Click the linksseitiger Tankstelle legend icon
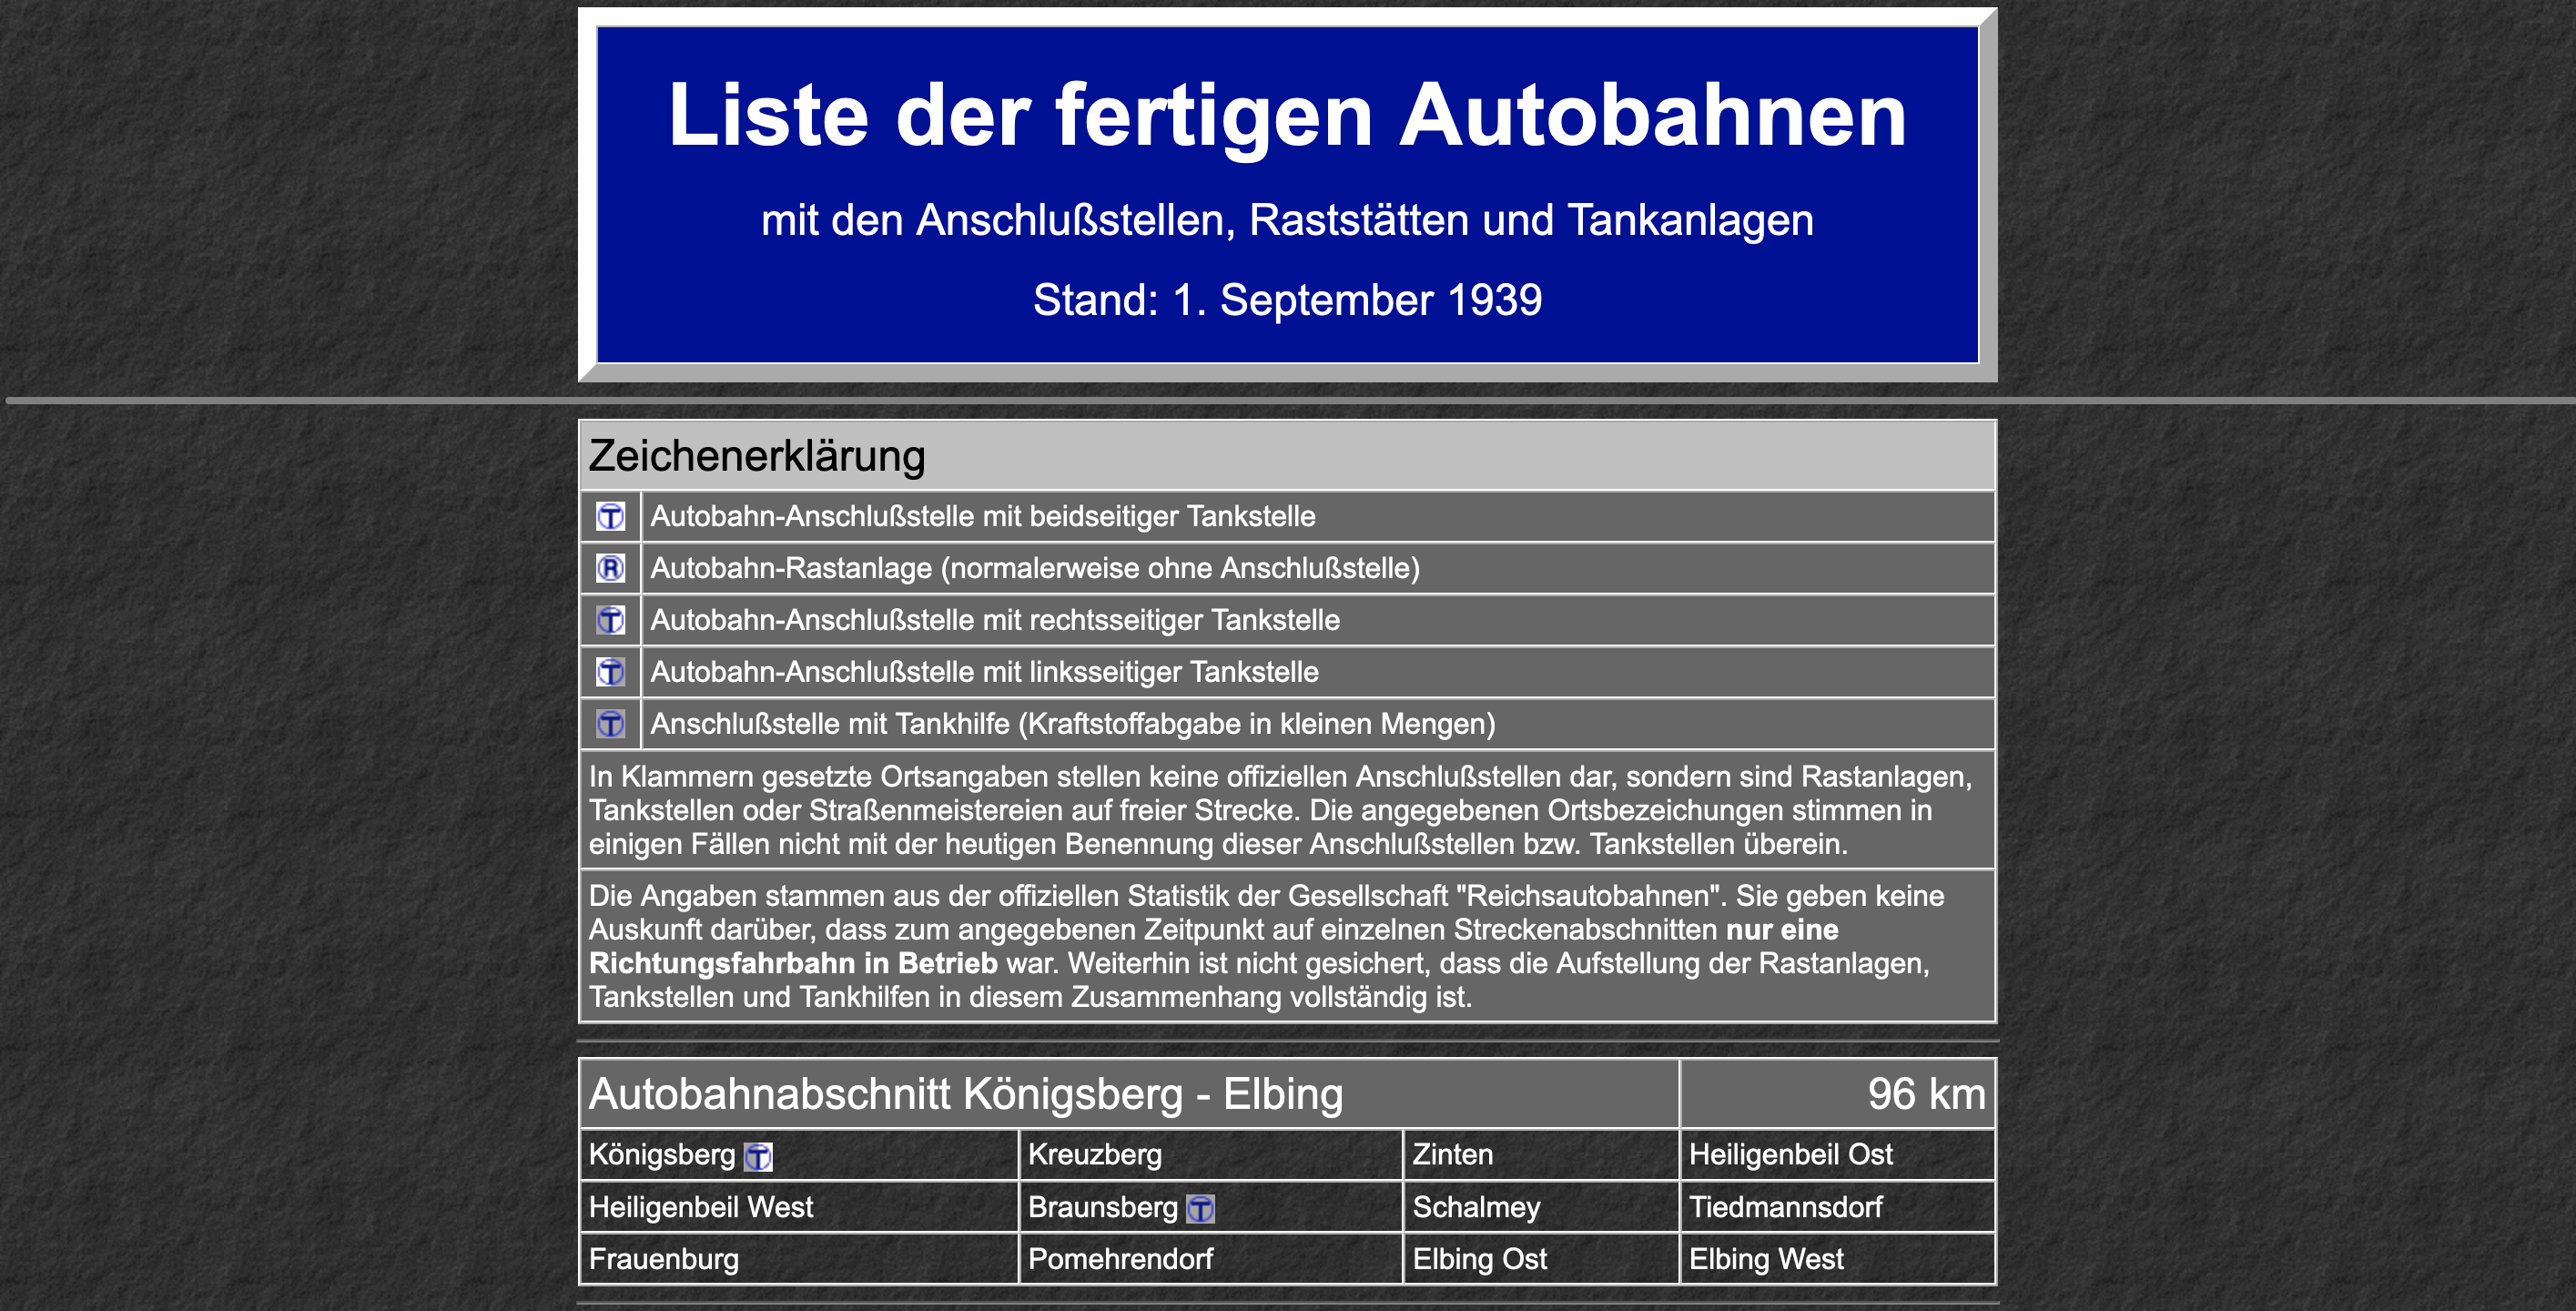Screen dimensions: 2576x1311 [610, 672]
